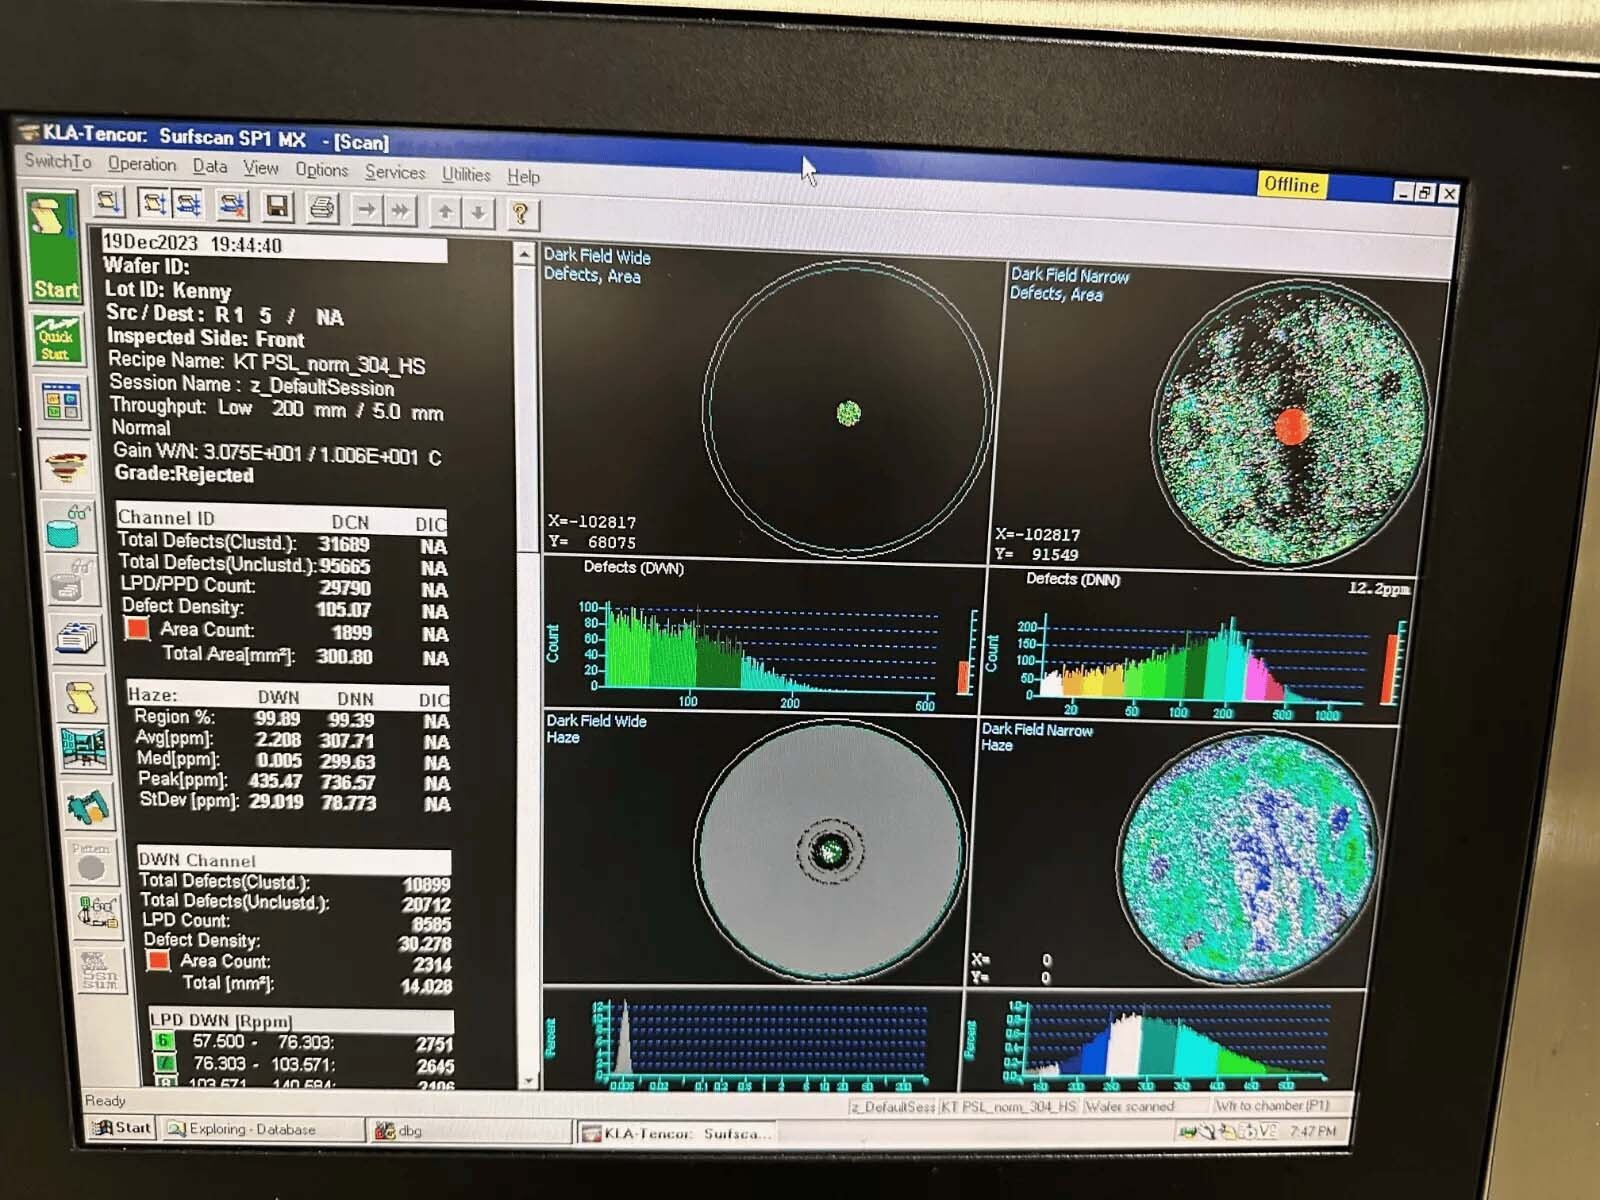The width and height of the screenshot is (1600, 1200).
Task: Click the green bin 6 LPD swatch
Action: click(164, 1041)
